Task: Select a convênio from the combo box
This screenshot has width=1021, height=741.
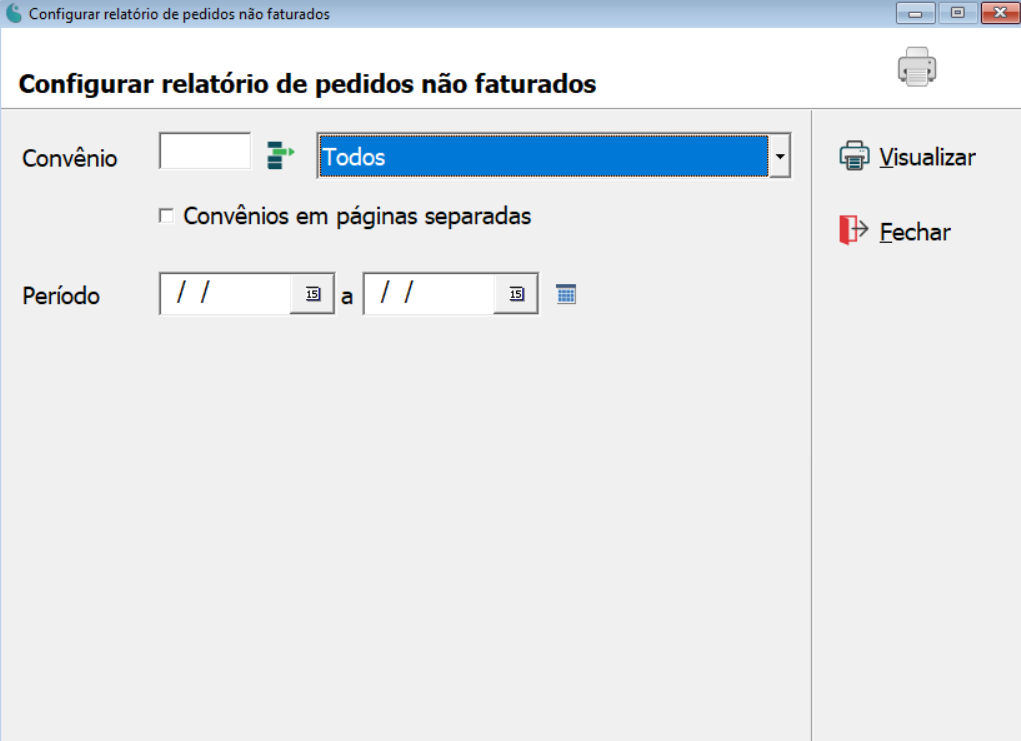Action: pos(550,156)
